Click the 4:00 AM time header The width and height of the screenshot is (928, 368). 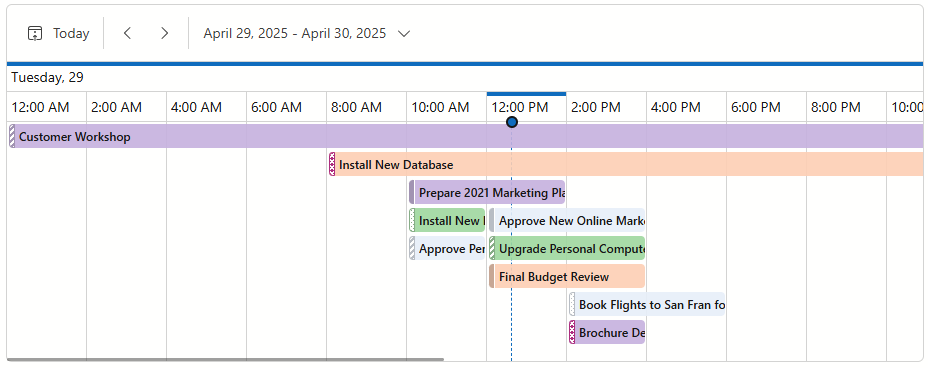pos(207,107)
